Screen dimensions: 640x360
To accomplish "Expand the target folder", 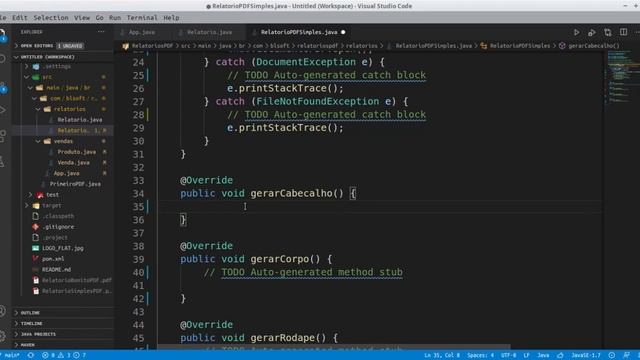I will (x=51, y=205).
